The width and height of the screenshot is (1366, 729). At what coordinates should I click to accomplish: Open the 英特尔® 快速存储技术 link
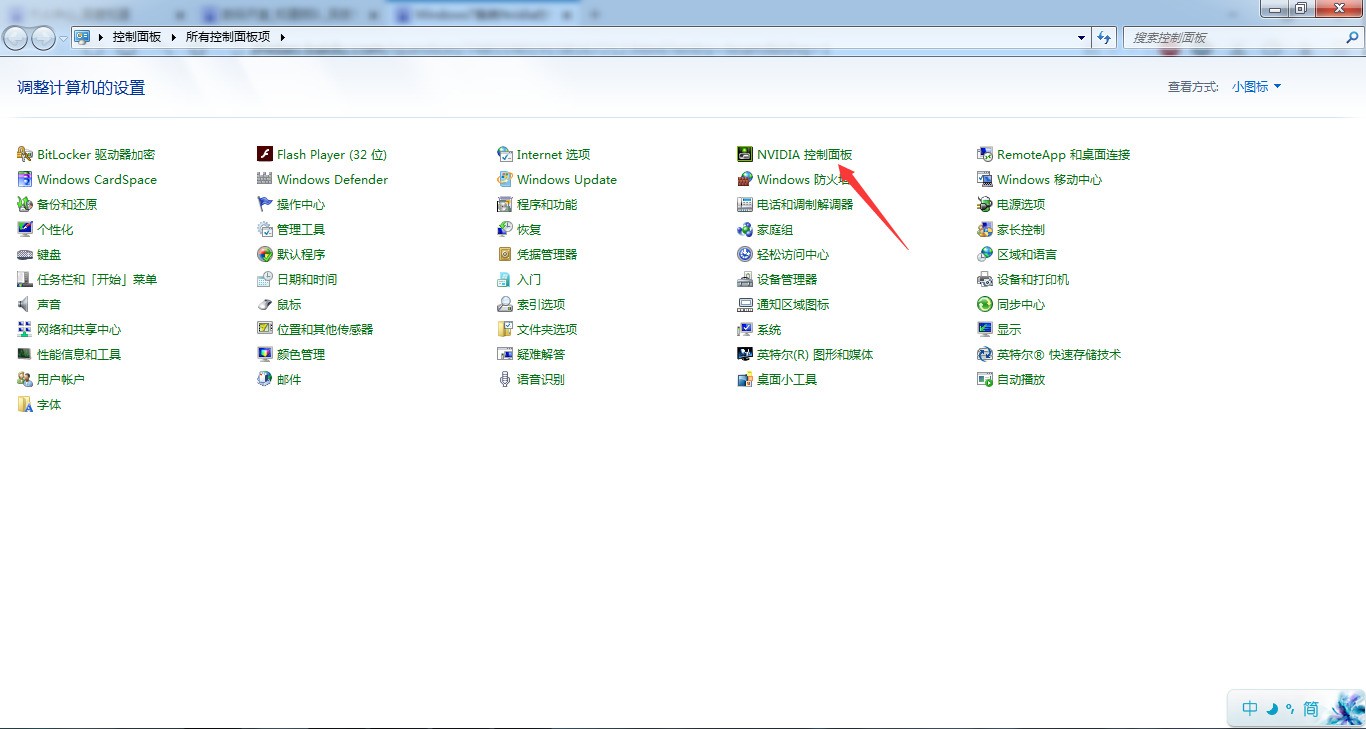pos(1059,354)
